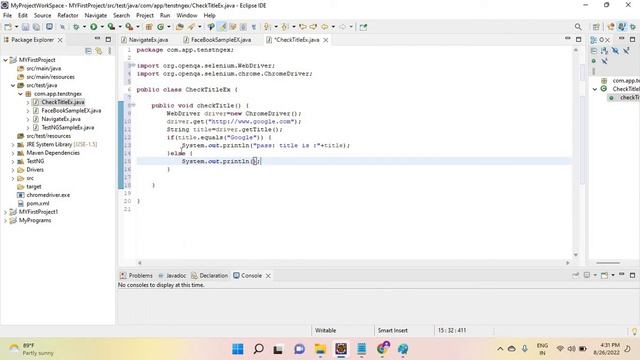Click the External Tools run icon
The width and height of the screenshot is (640, 360).
(x=129, y=27)
